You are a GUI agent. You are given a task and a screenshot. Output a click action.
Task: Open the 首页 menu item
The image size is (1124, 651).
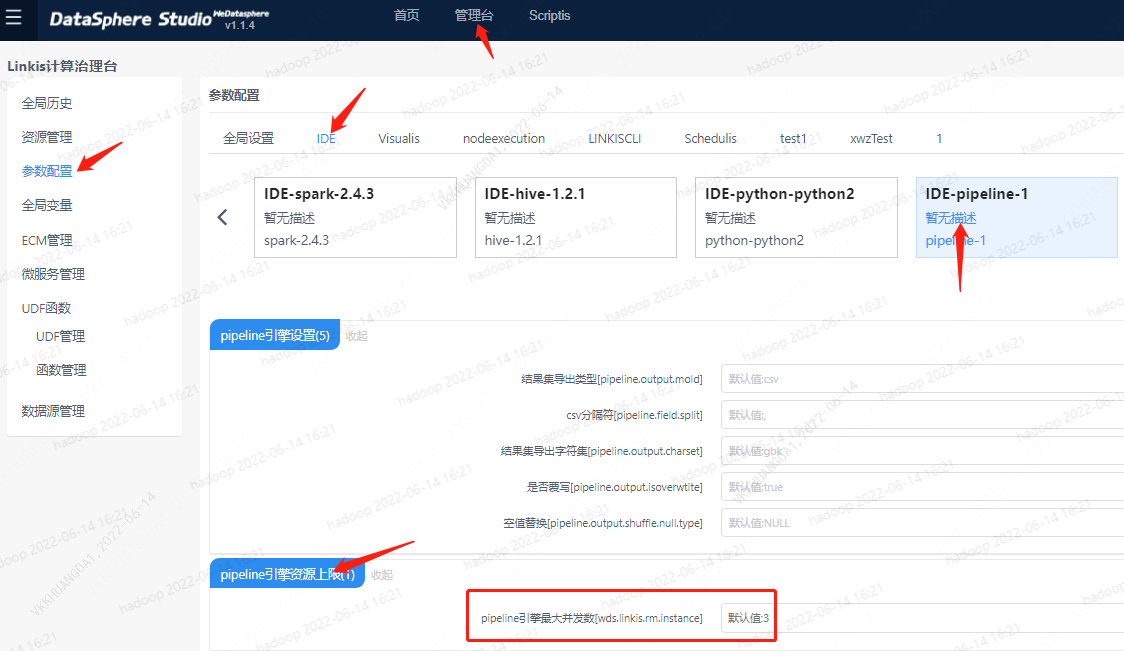(x=406, y=15)
